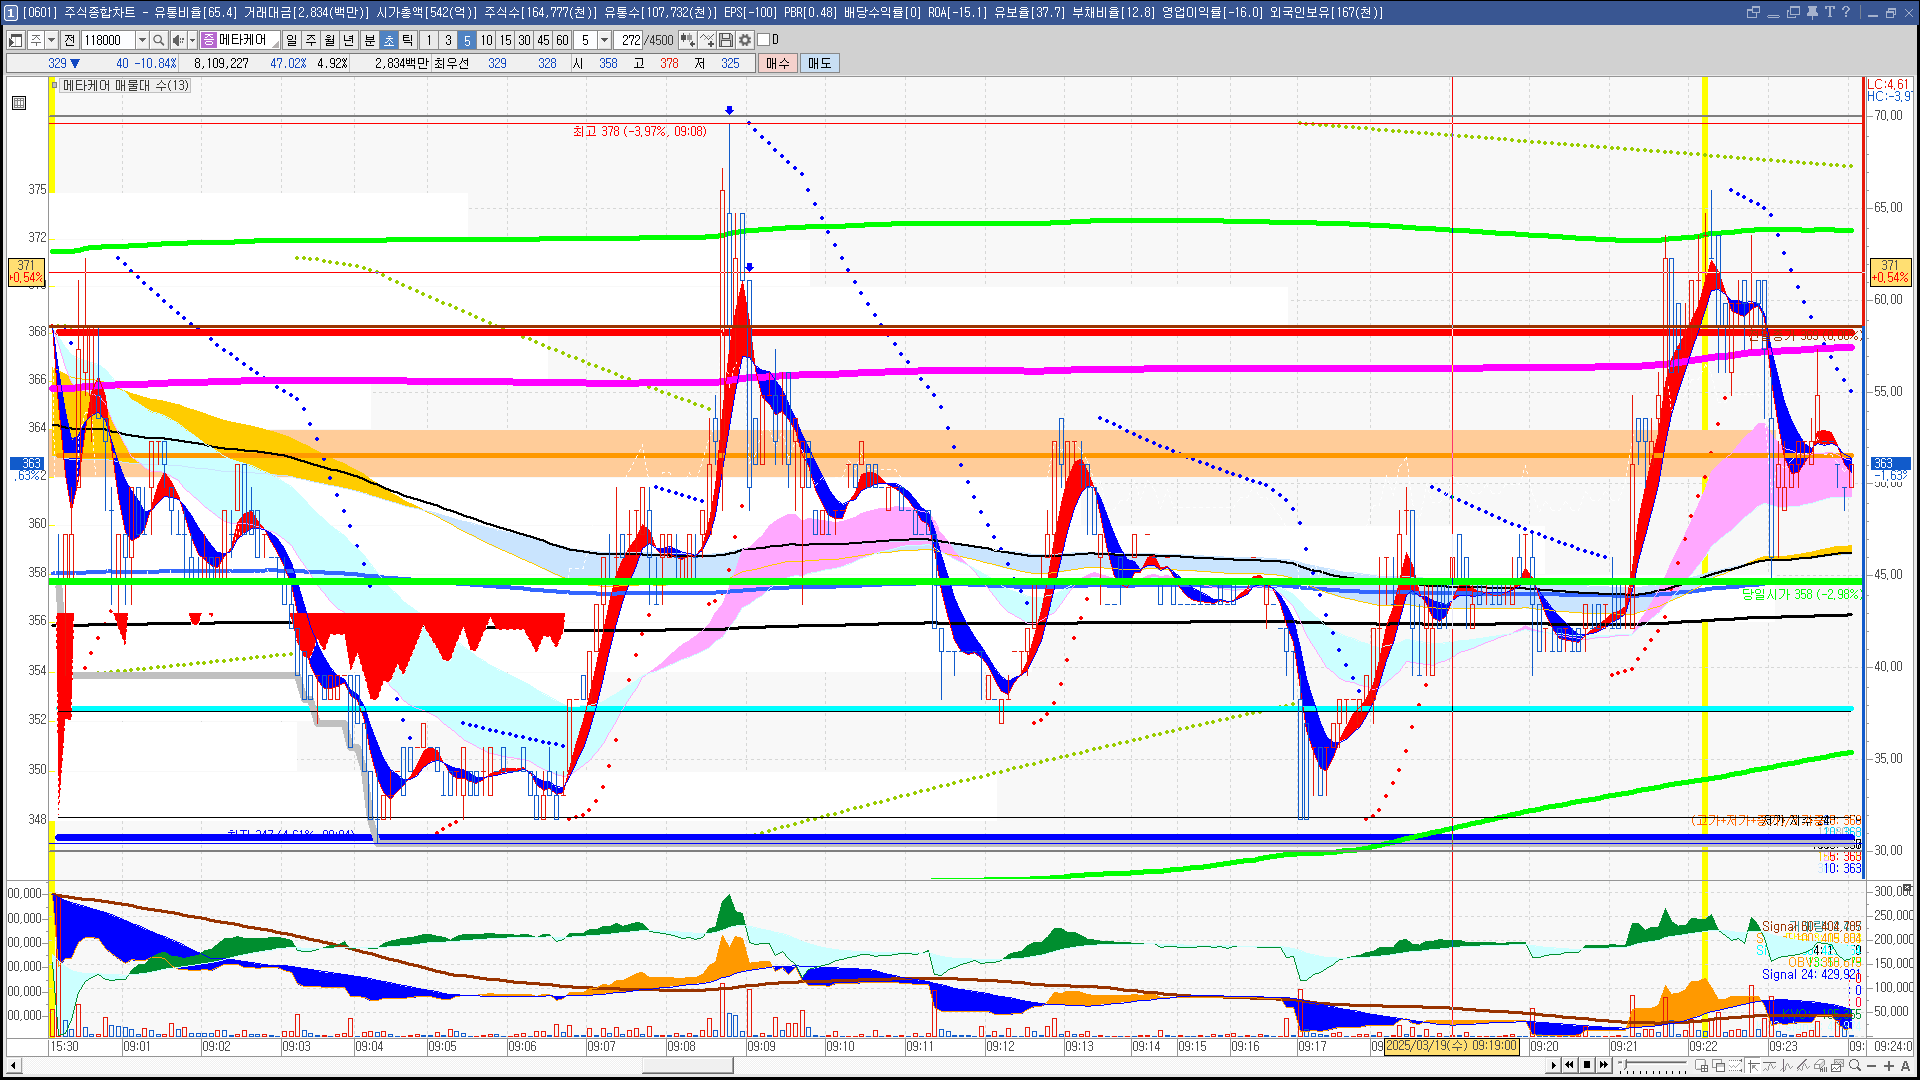Click the play button in replay controls
This screenshot has width=1920, height=1080.
1553,1065
